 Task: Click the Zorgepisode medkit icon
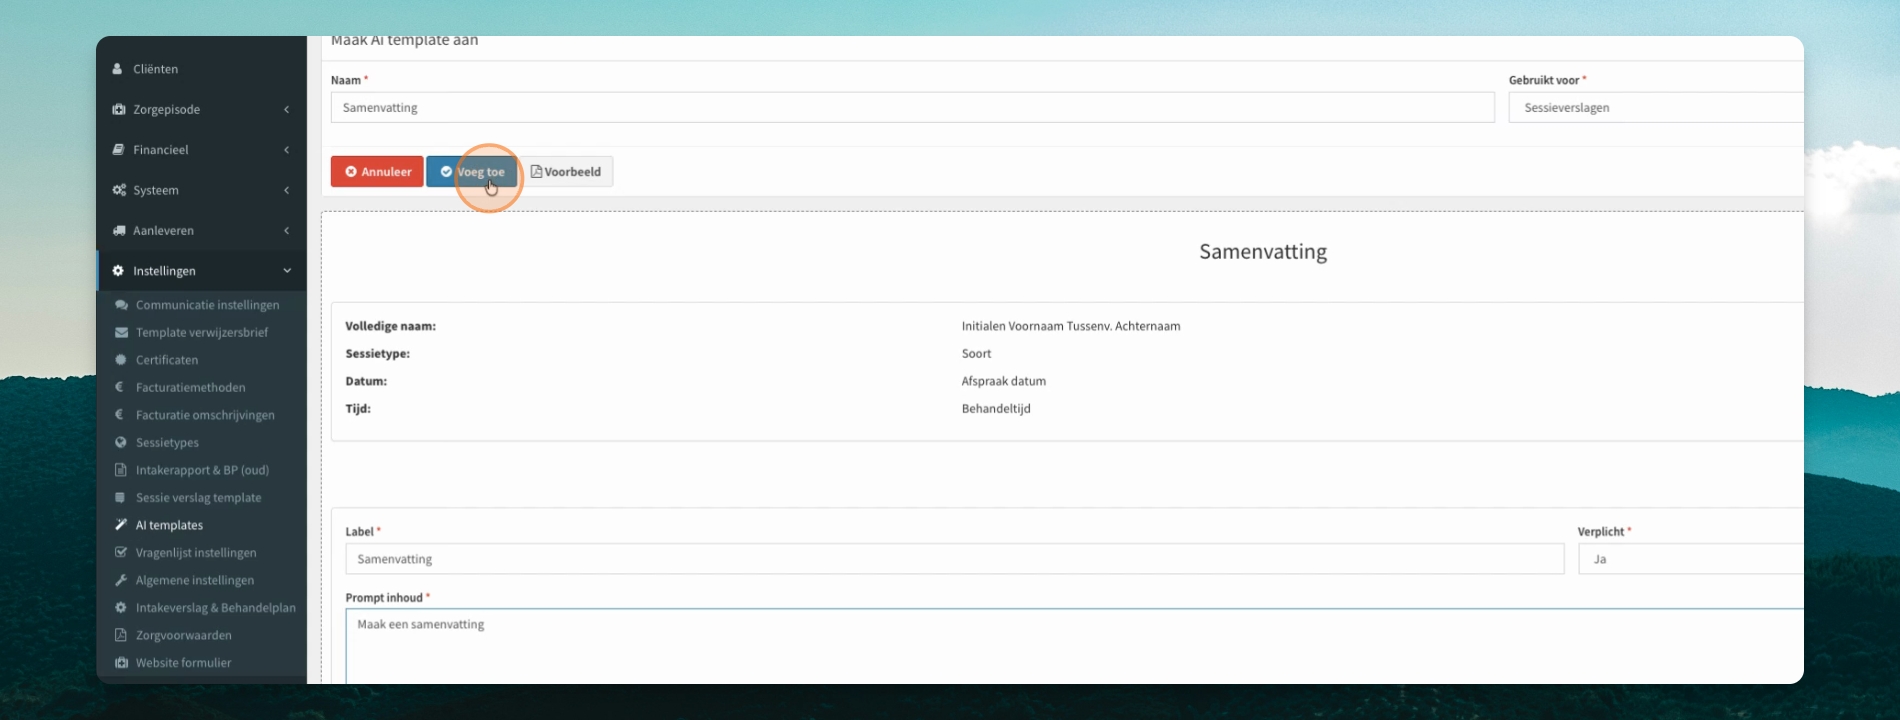[x=119, y=109]
